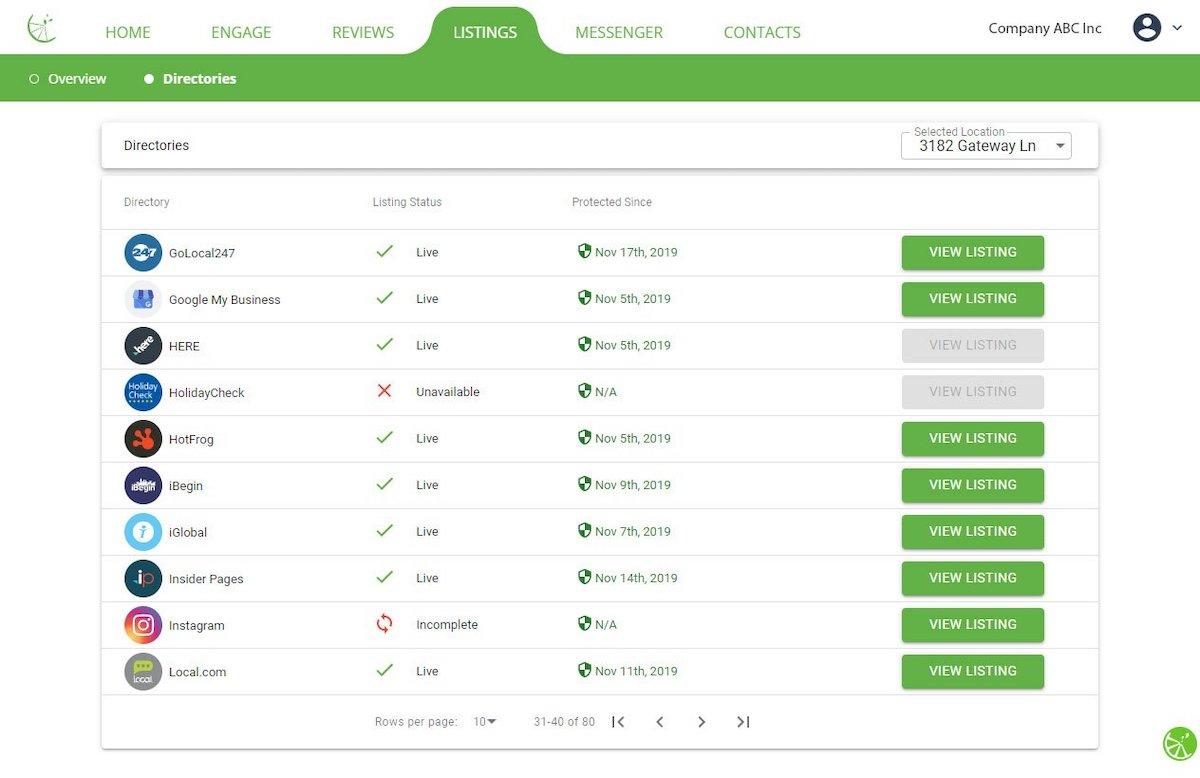Click the Listing Status column header
The image size is (1200, 778).
pyautogui.click(x=407, y=202)
